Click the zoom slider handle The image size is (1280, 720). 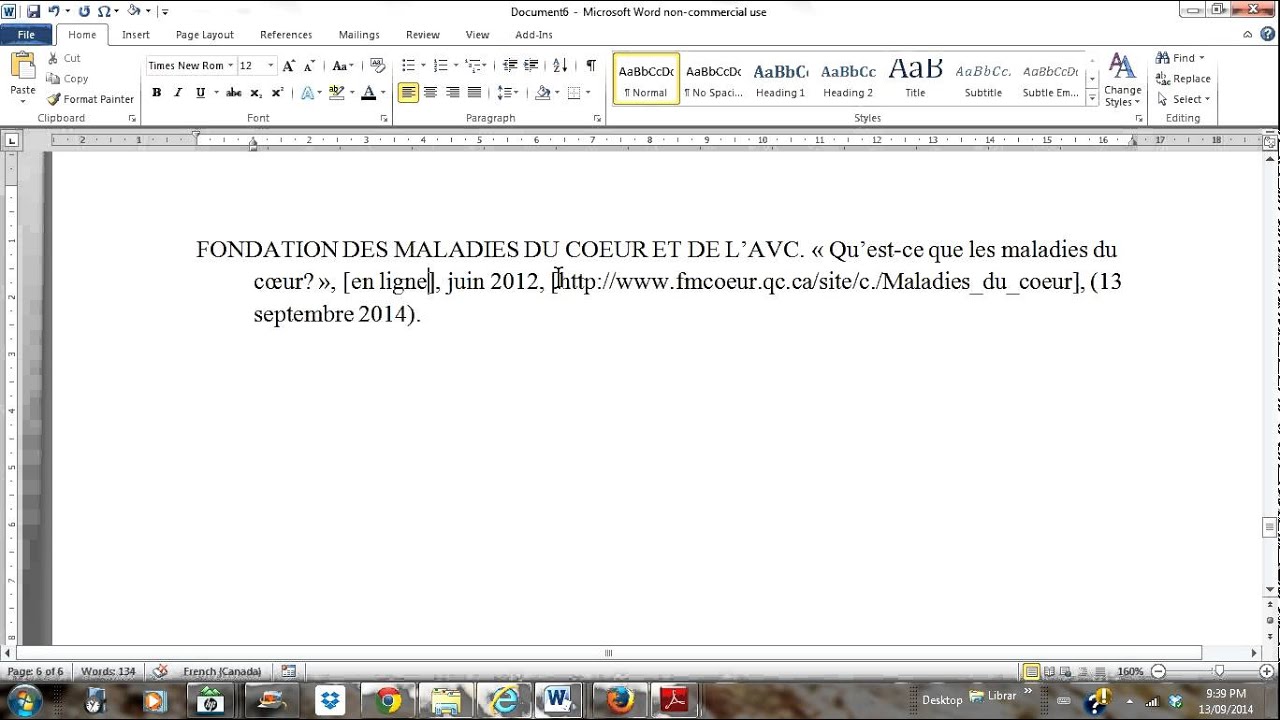click(1219, 671)
